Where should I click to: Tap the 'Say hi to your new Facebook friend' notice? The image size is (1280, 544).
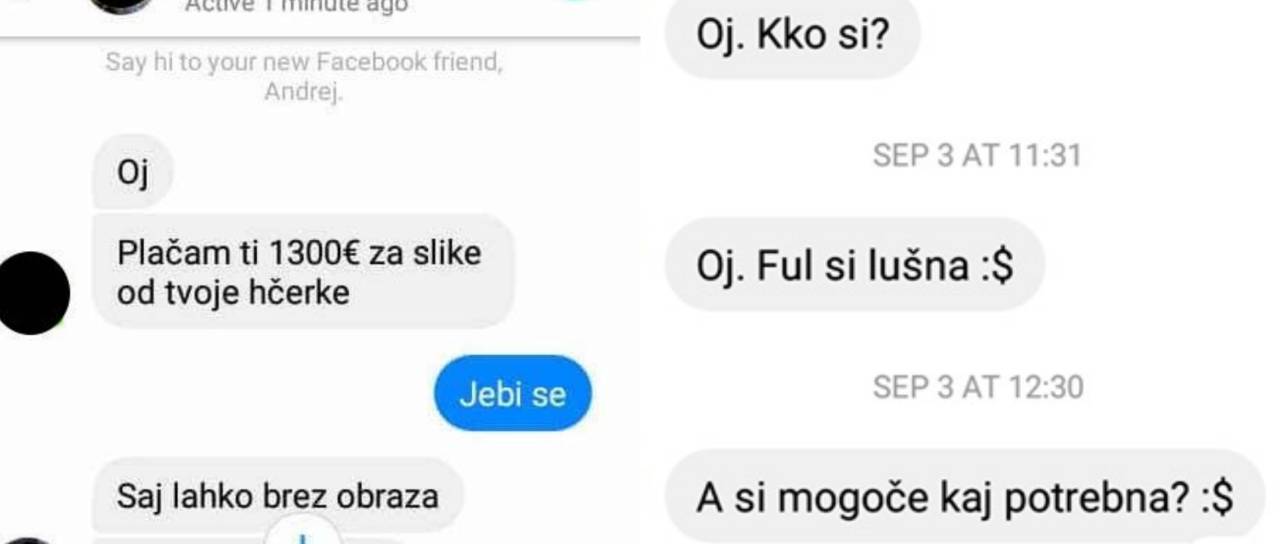pyautogui.click(x=304, y=77)
